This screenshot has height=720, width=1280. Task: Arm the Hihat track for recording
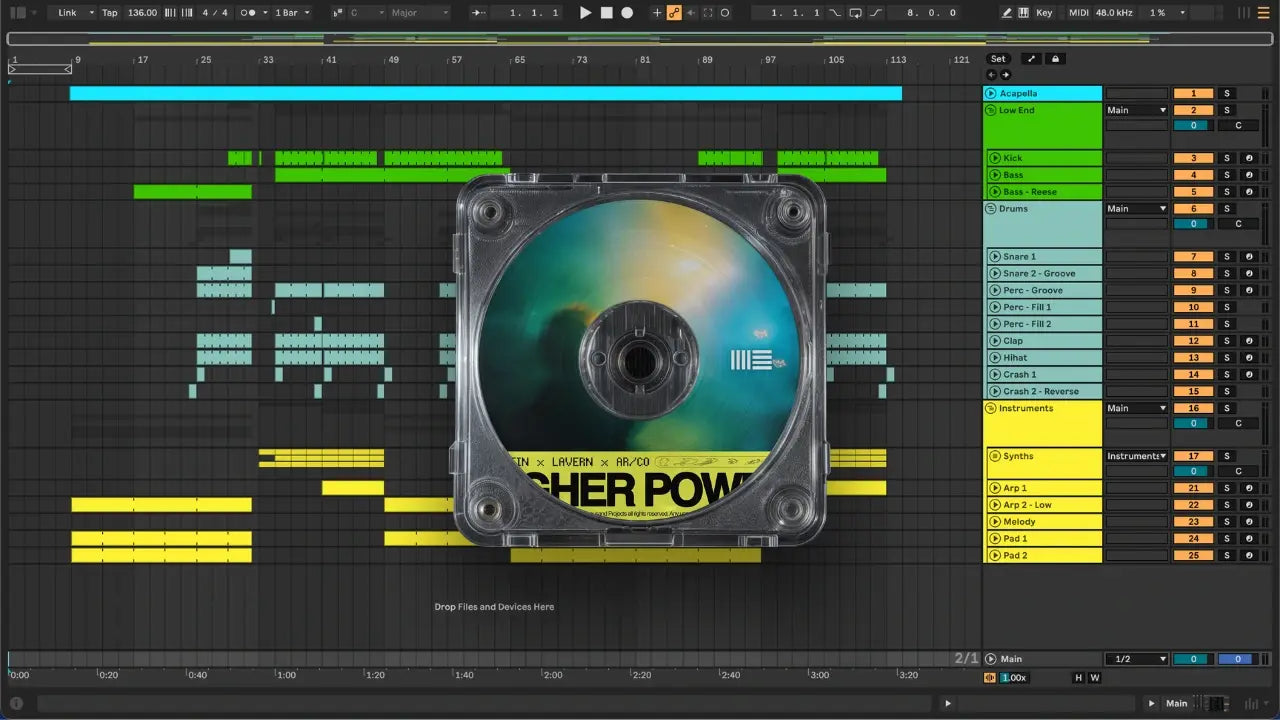click(x=1248, y=358)
